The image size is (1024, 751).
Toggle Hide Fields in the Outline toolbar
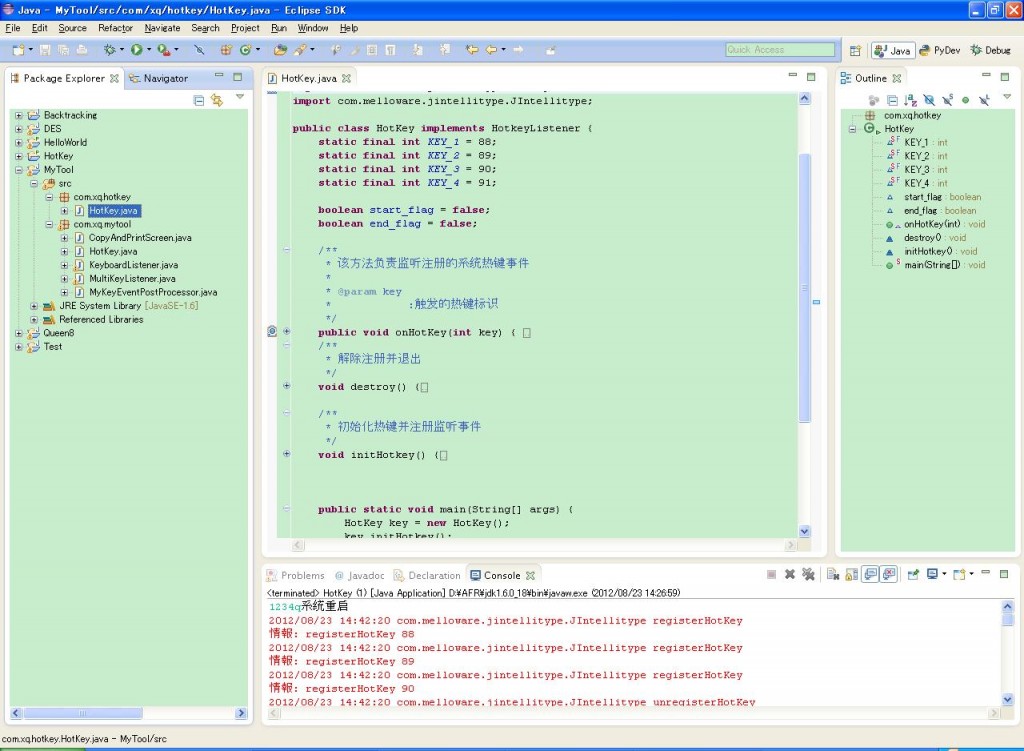[929, 100]
